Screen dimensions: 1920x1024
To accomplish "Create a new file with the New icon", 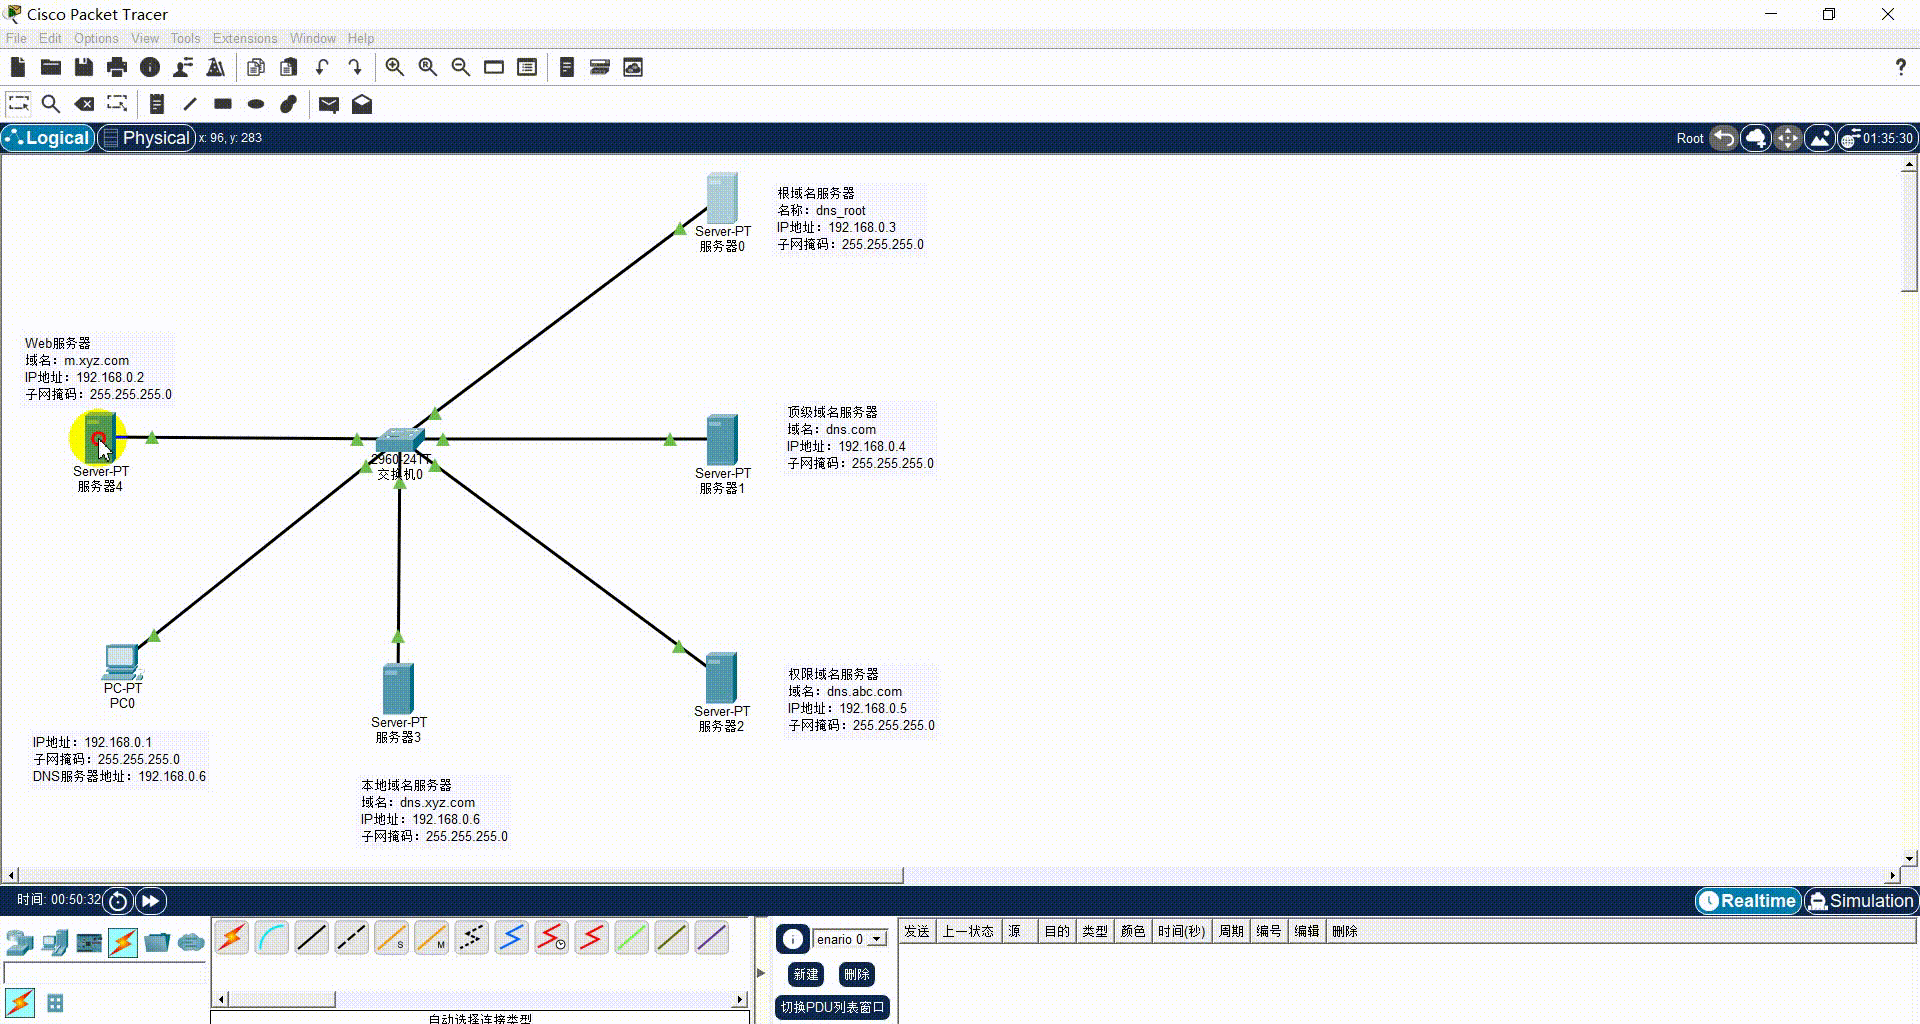I will (x=18, y=67).
